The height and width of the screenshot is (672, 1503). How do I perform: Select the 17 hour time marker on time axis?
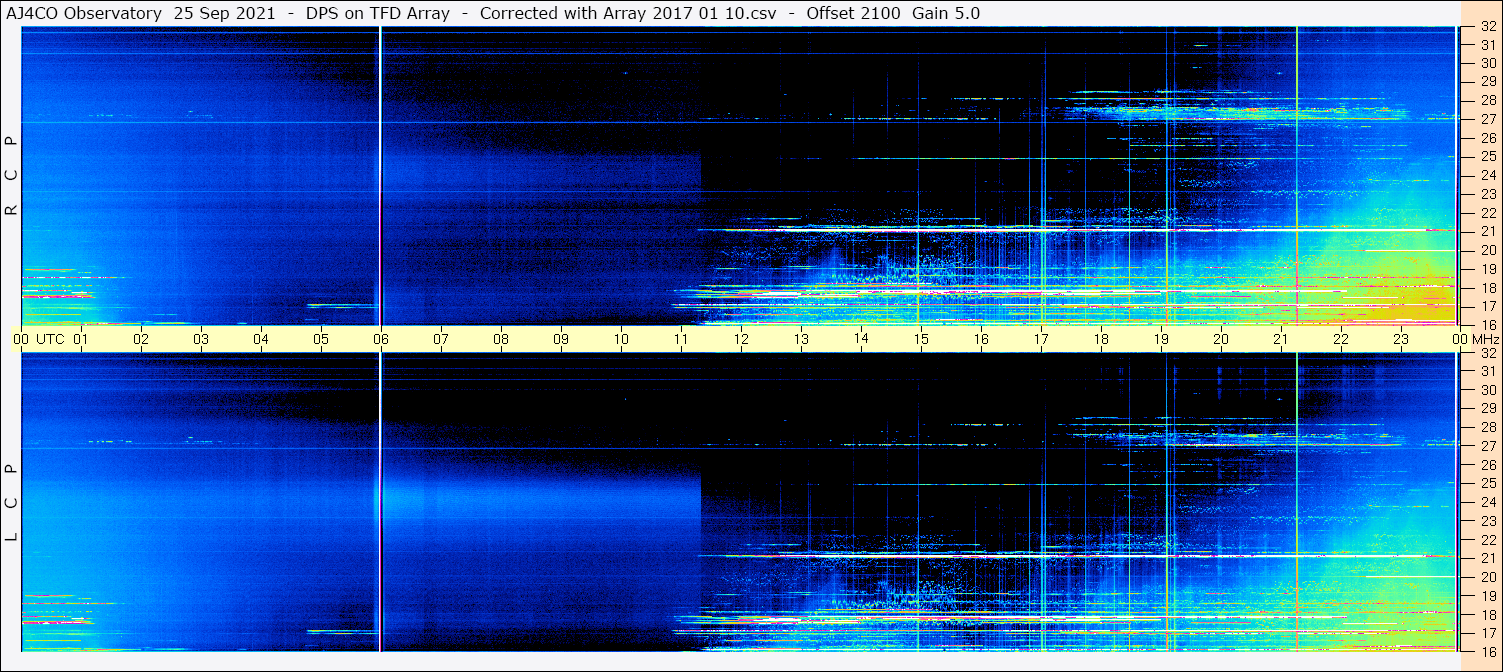point(1041,339)
